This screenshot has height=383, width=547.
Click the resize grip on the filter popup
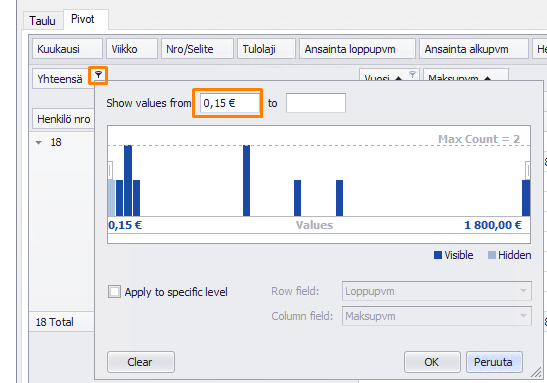point(537,373)
